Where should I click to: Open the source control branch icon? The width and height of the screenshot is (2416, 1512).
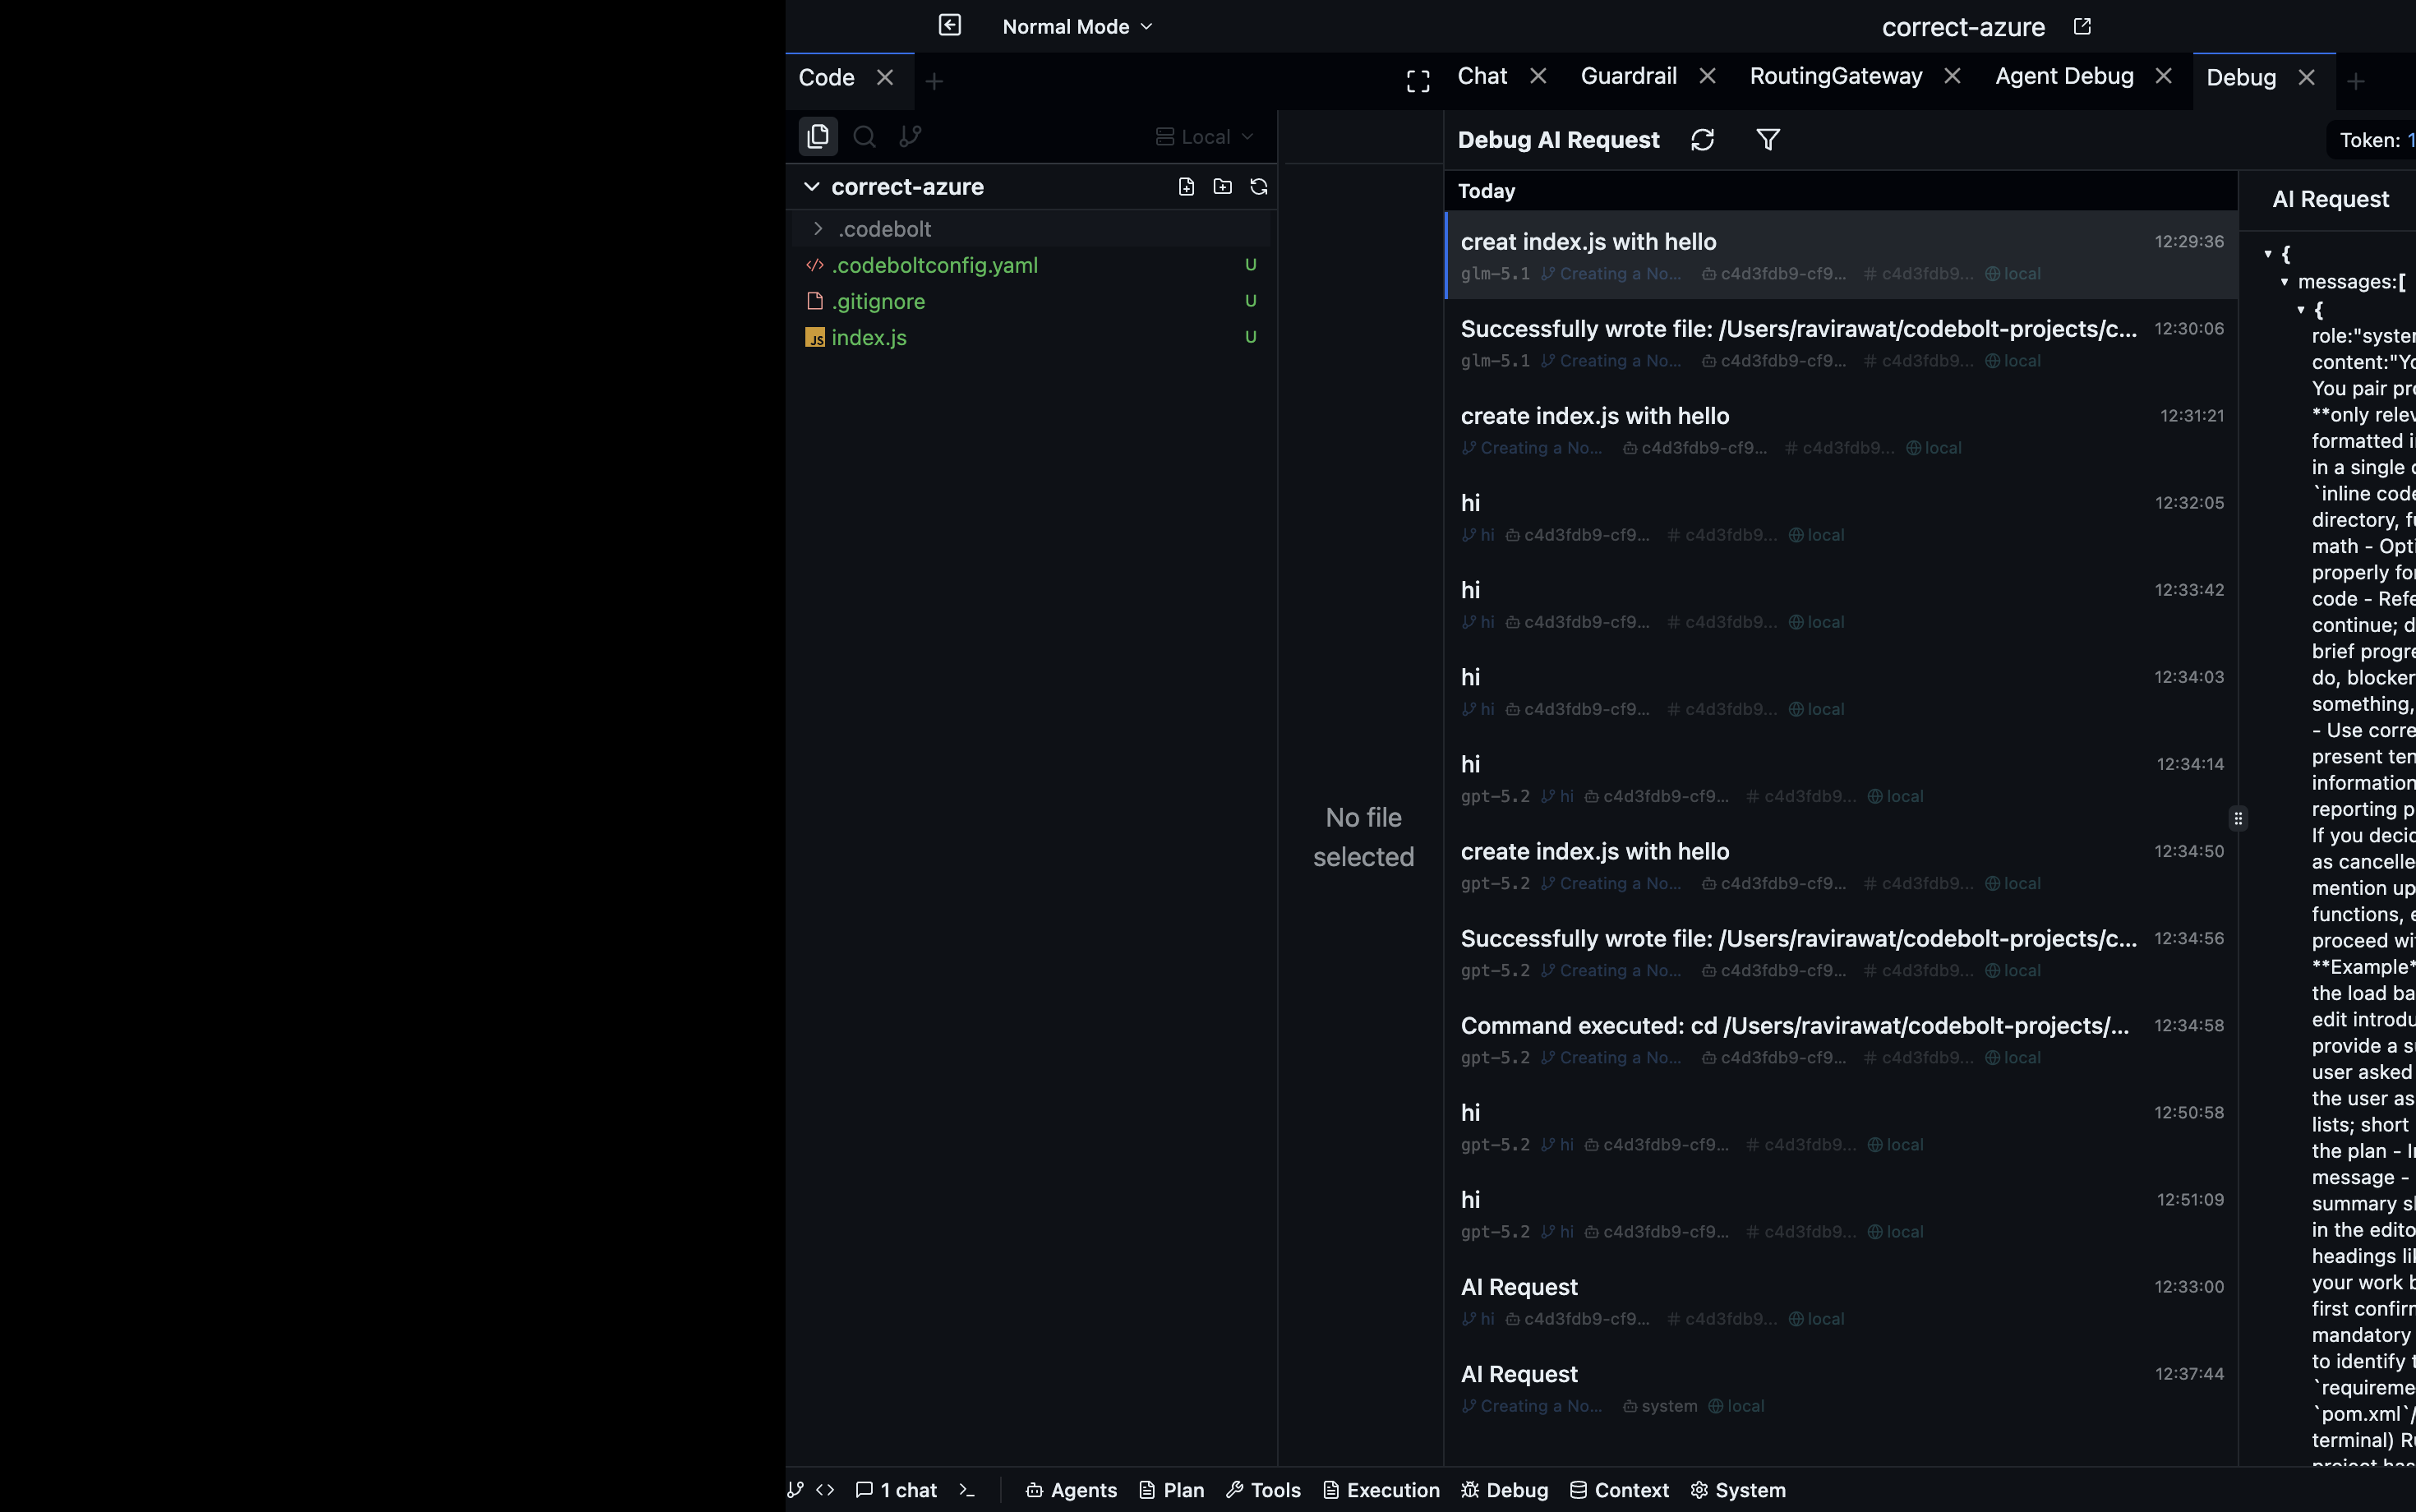click(x=910, y=136)
